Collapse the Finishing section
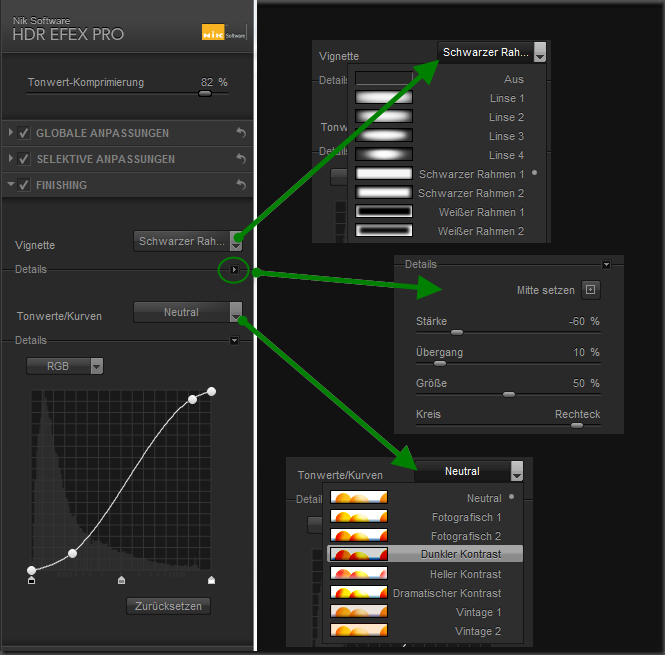 pyautogui.click(x=11, y=184)
